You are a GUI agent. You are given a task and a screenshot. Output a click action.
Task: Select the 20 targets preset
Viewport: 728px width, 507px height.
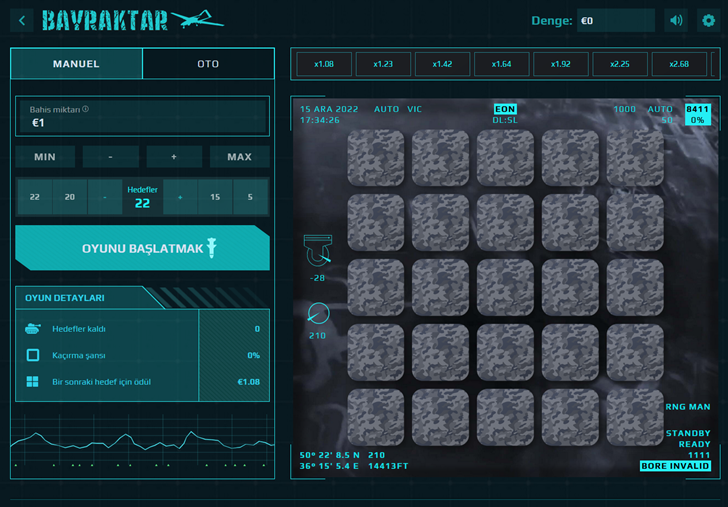[x=70, y=197]
